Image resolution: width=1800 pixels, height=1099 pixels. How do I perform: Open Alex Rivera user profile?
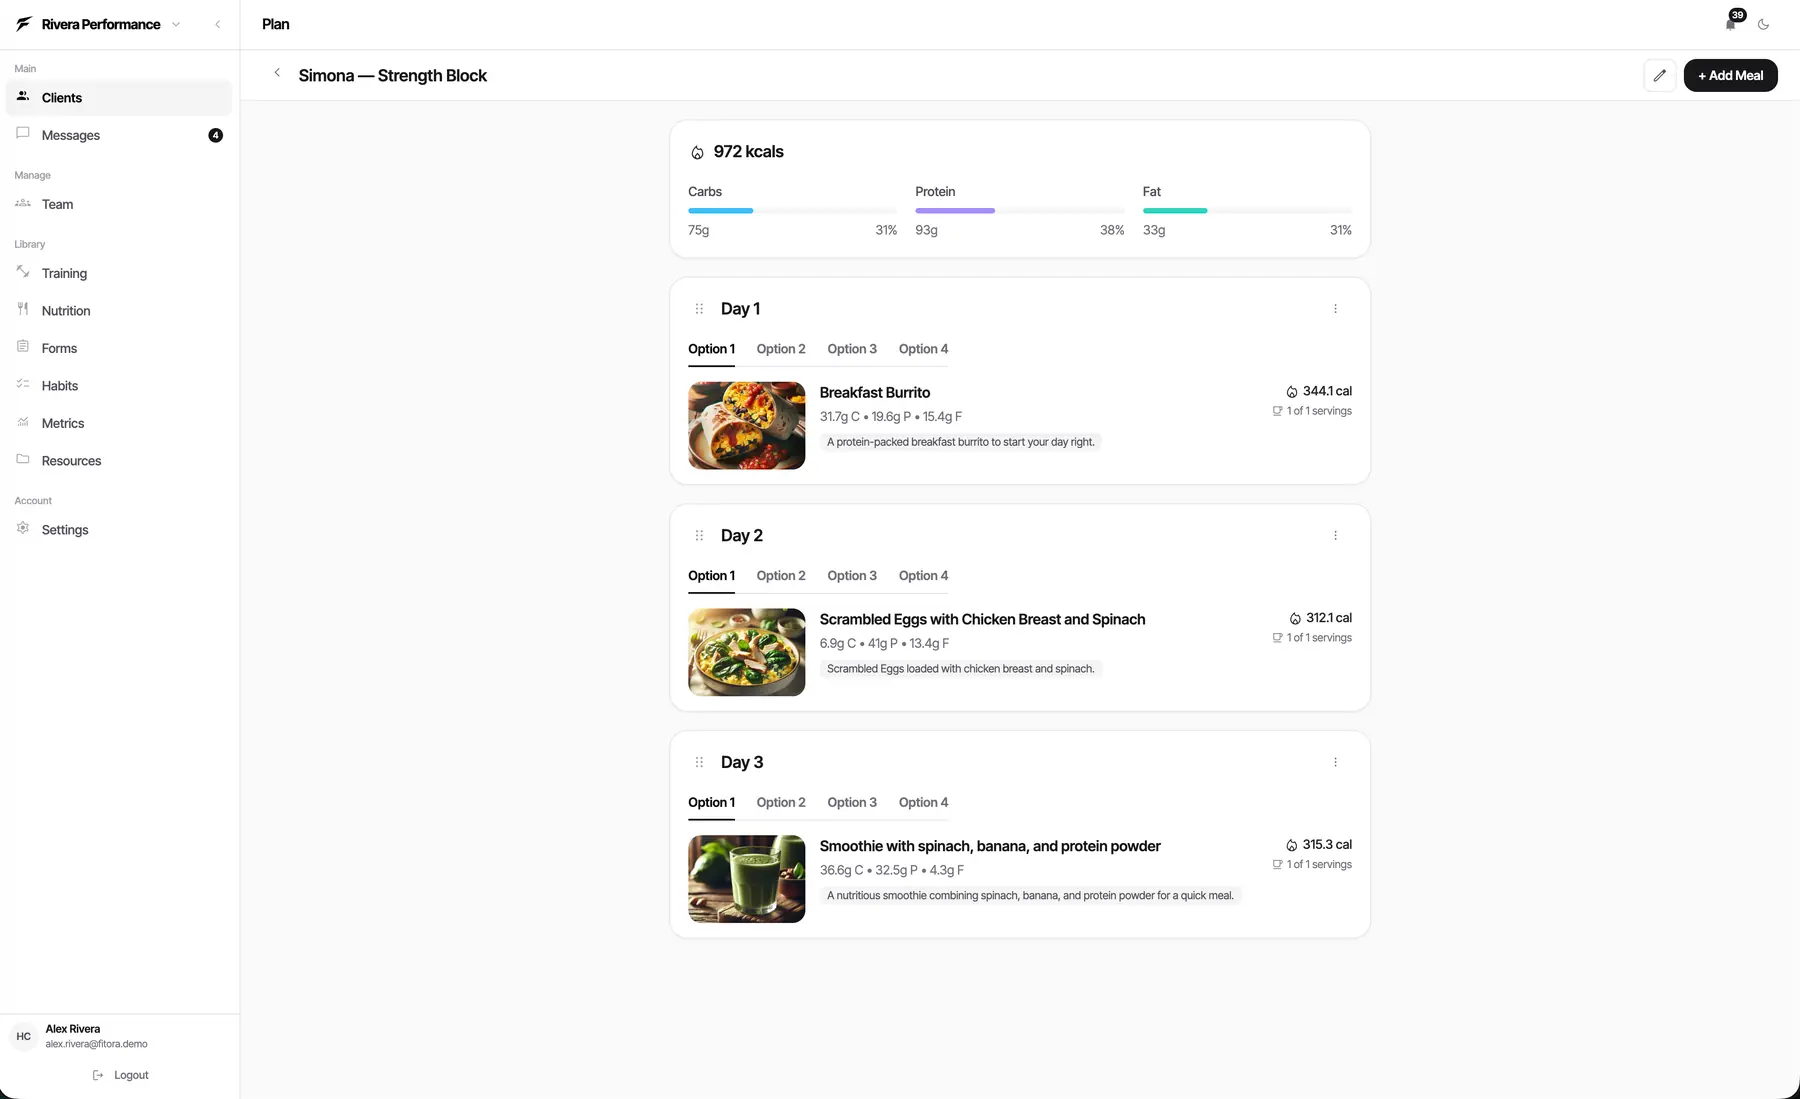96,1036
